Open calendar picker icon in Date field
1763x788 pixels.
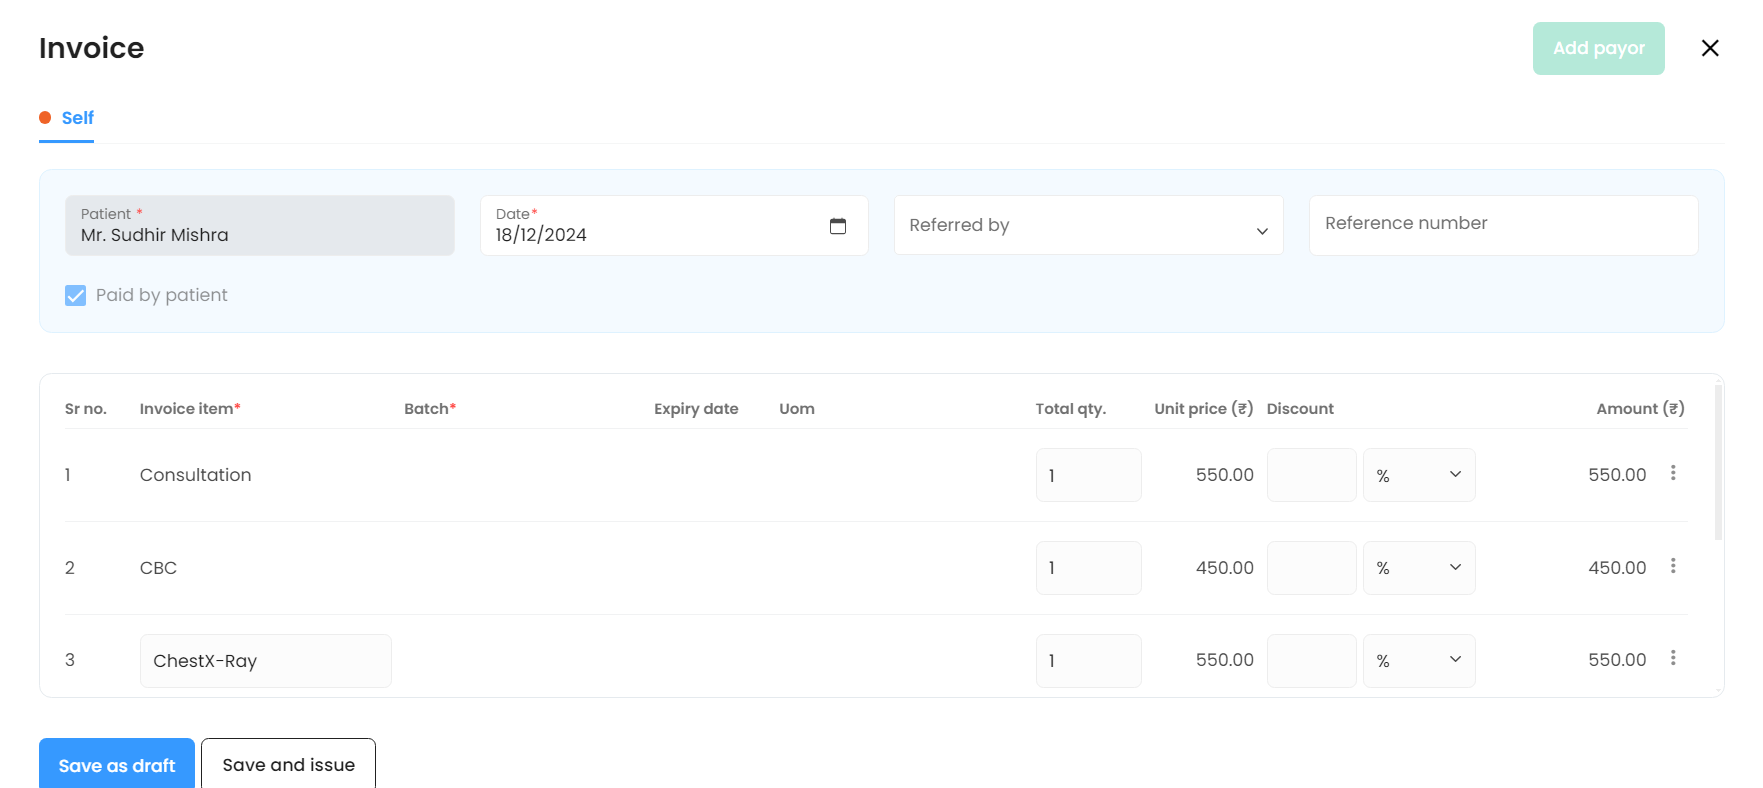pos(838,226)
